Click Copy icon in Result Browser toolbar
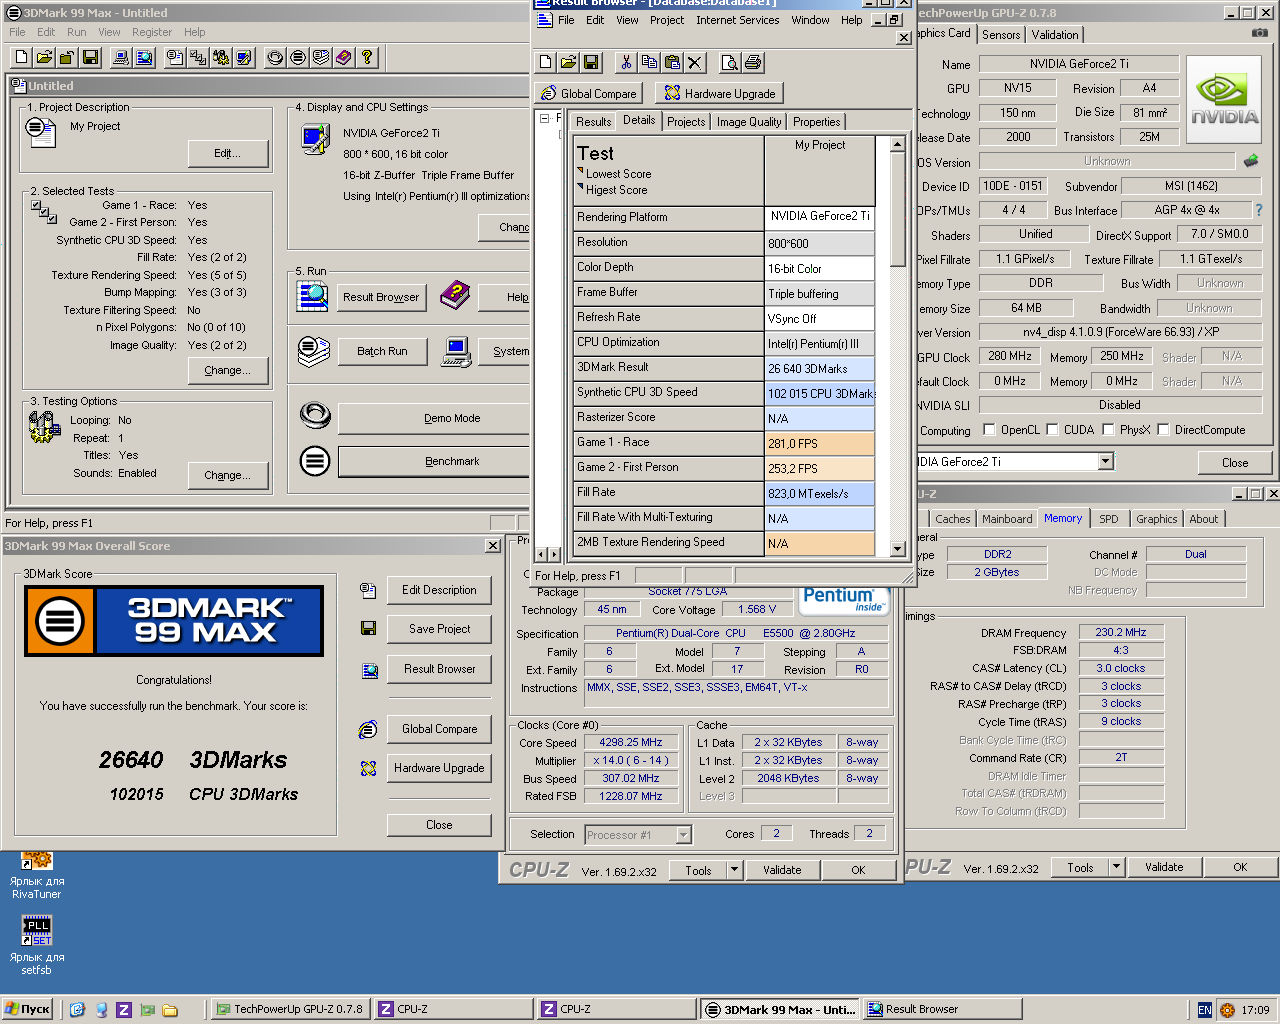This screenshot has width=1280, height=1024. [649, 62]
